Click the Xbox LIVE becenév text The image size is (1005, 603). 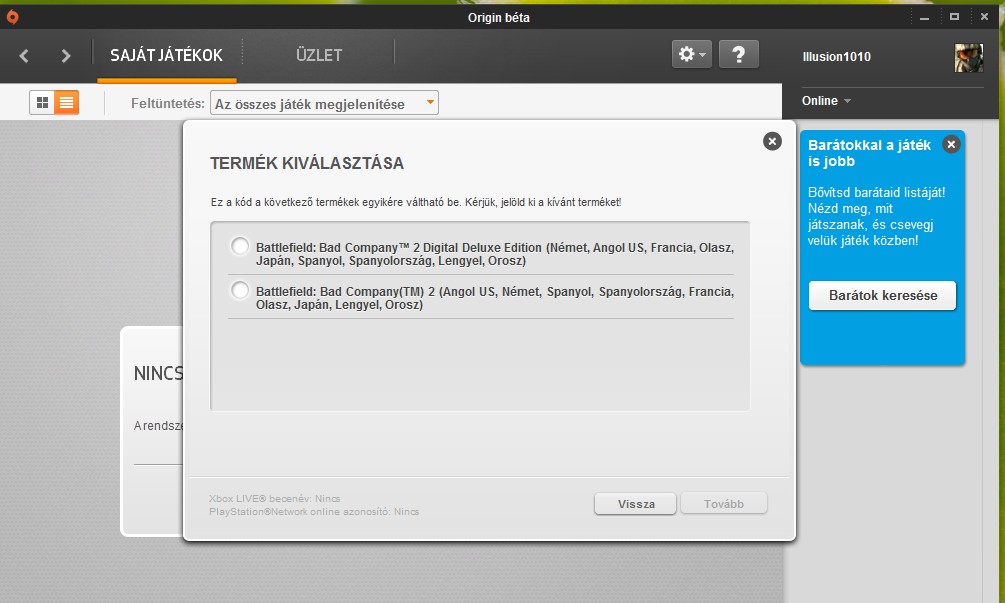(274, 499)
